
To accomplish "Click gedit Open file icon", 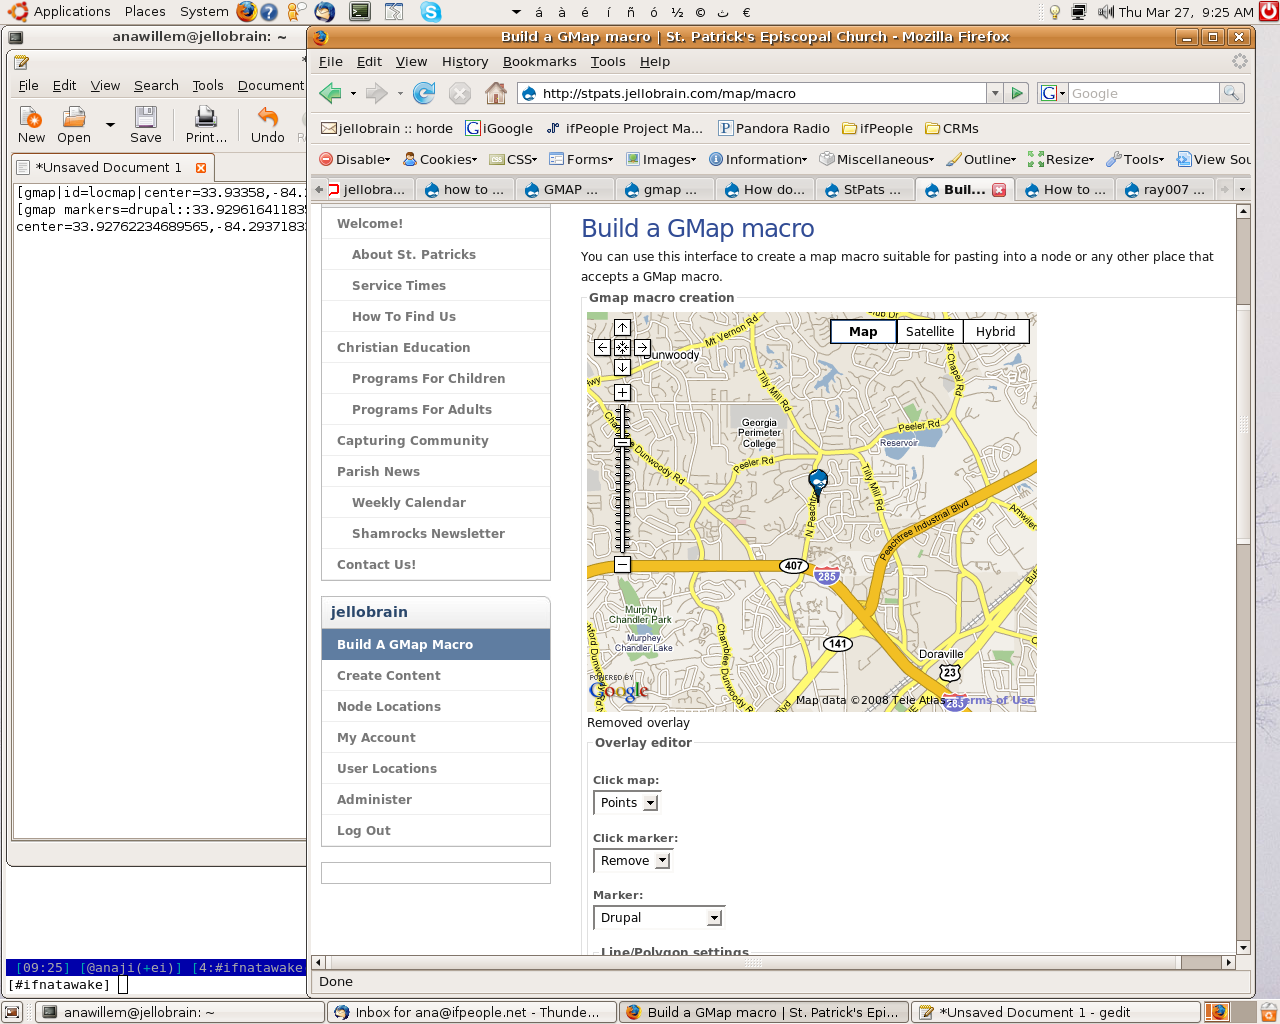I will 74,124.
